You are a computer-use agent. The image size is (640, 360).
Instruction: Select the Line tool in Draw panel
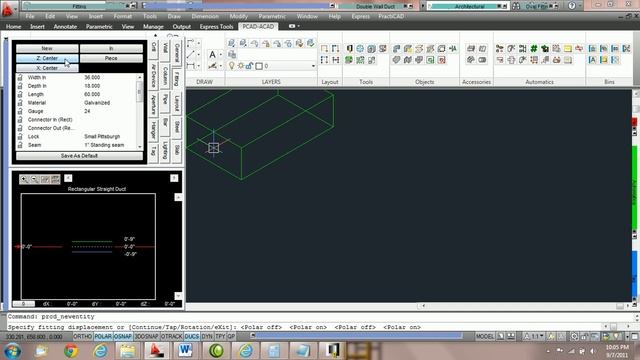pyautogui.click(x=191, y=54)
